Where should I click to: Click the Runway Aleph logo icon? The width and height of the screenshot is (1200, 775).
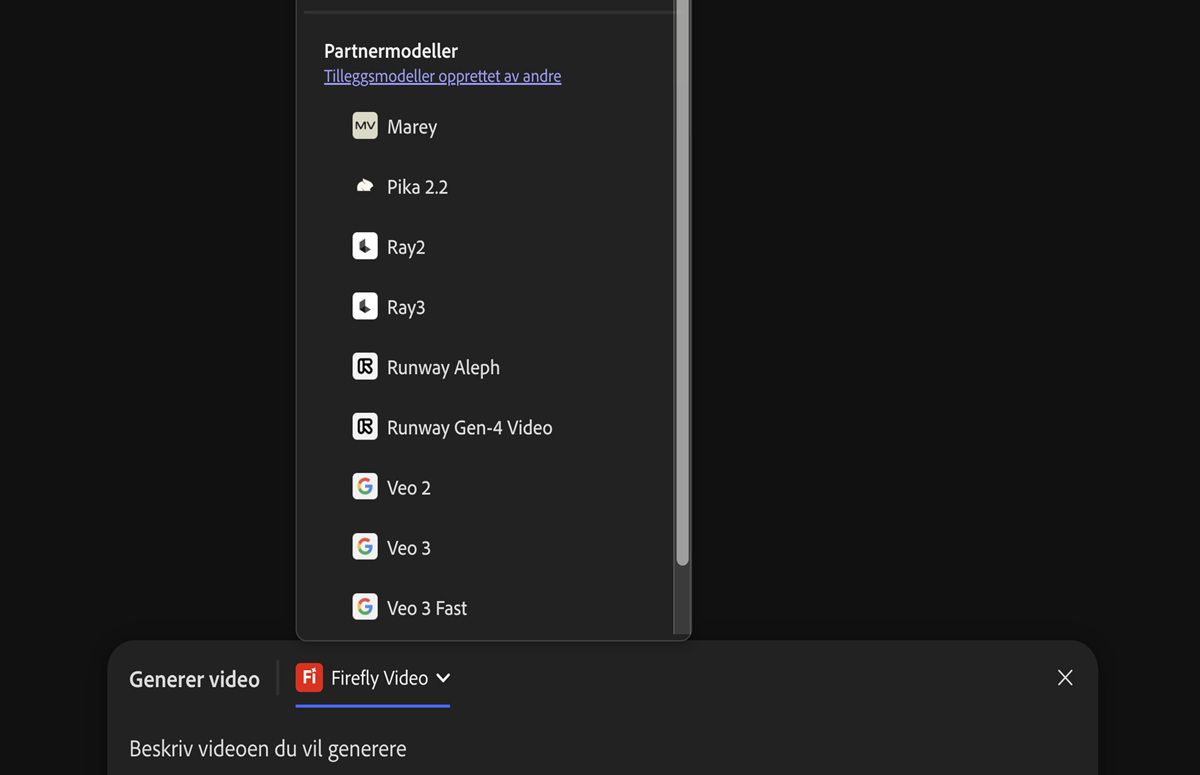tap(365, 367)
